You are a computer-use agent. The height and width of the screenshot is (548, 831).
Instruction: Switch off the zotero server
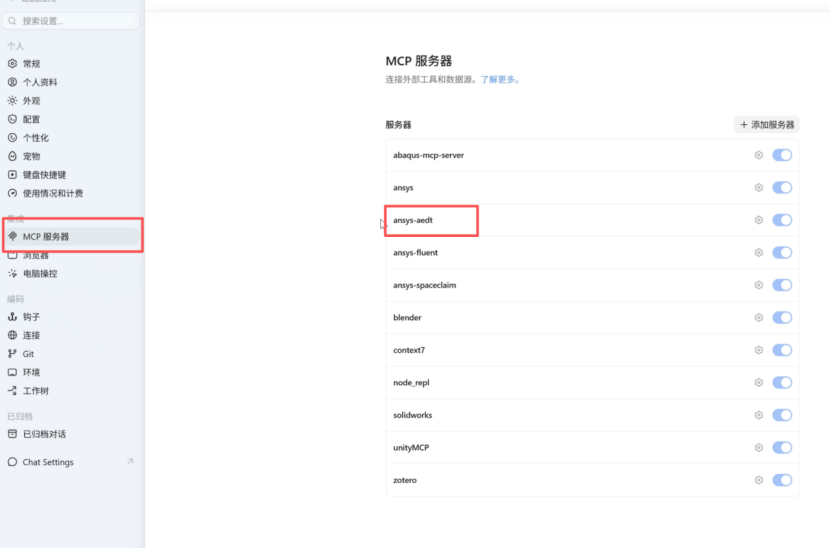point(782,480)
